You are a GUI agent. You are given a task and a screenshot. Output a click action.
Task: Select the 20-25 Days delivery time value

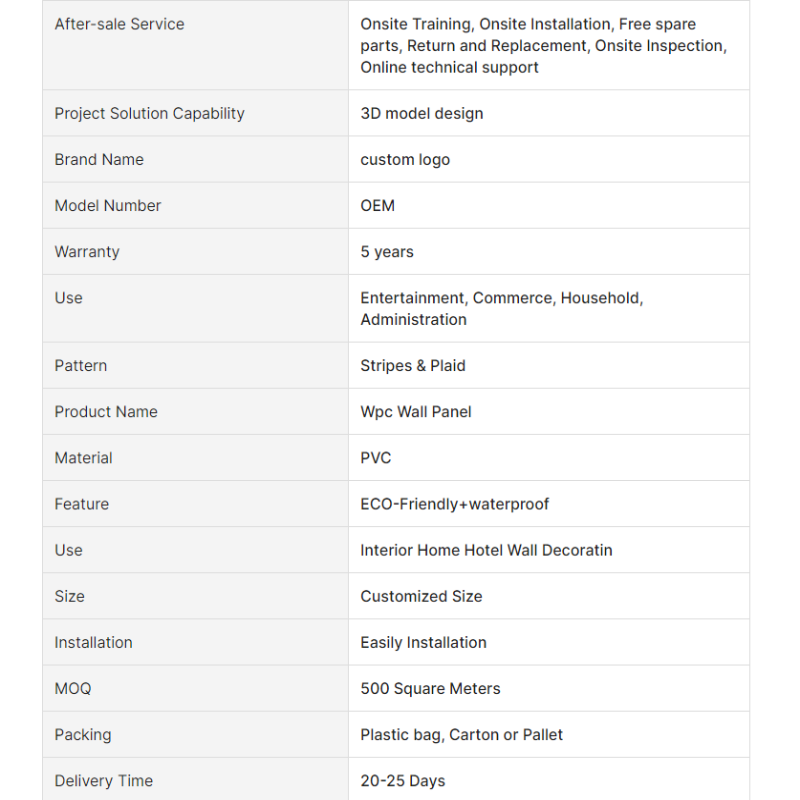[403, 779]
